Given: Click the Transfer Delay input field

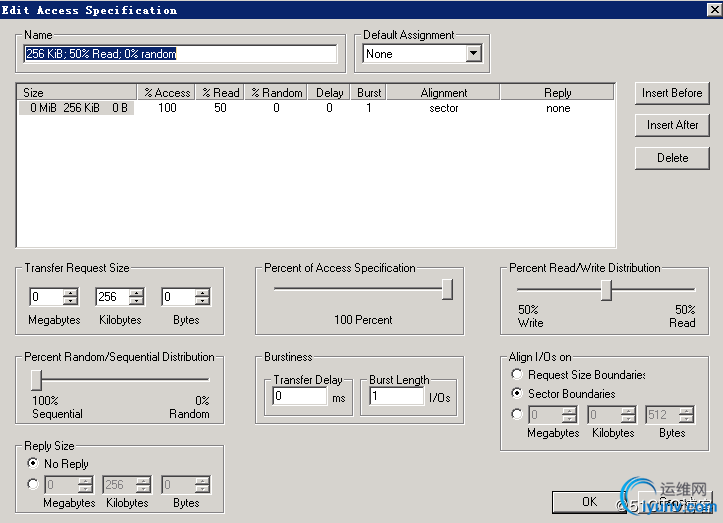Looking at the screenshot, I should 300,396.
